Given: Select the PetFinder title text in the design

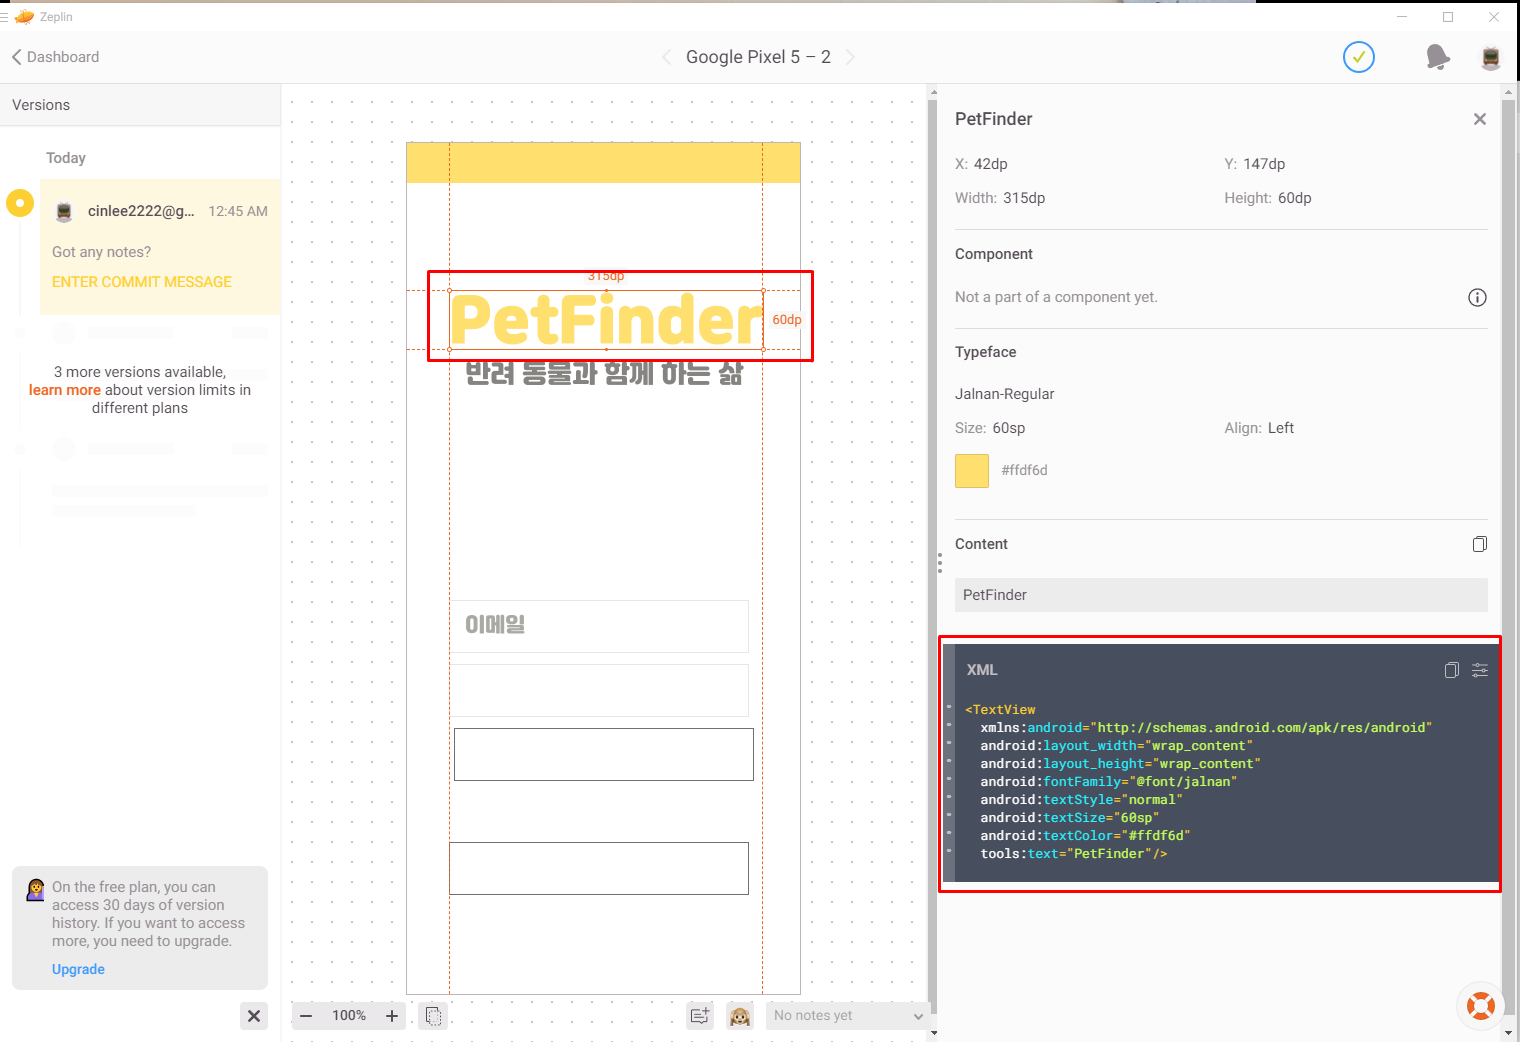Looking at the screenshot, I should pyautogui.click(x=606, y=320).
